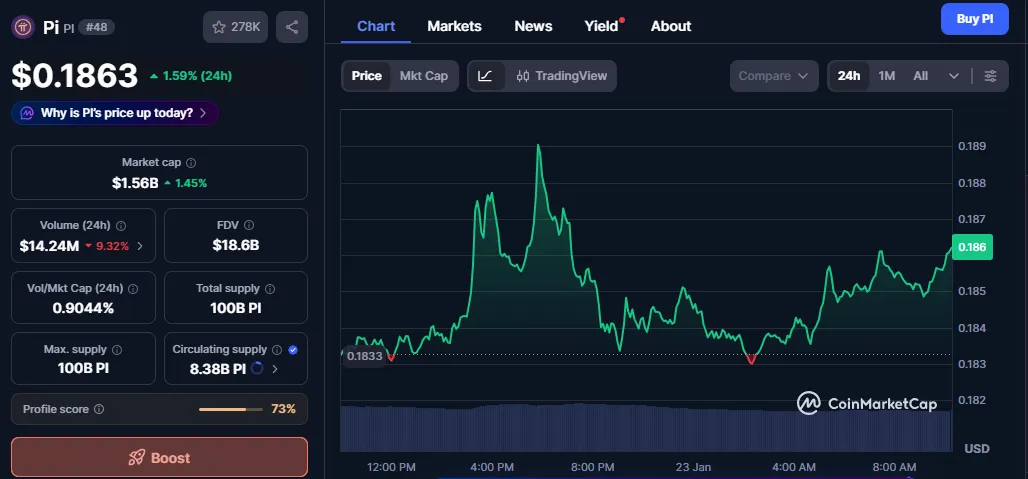Click the 23 Jan date axis label
Viewport: 1028px width, 479px height.
pos(693,467)
